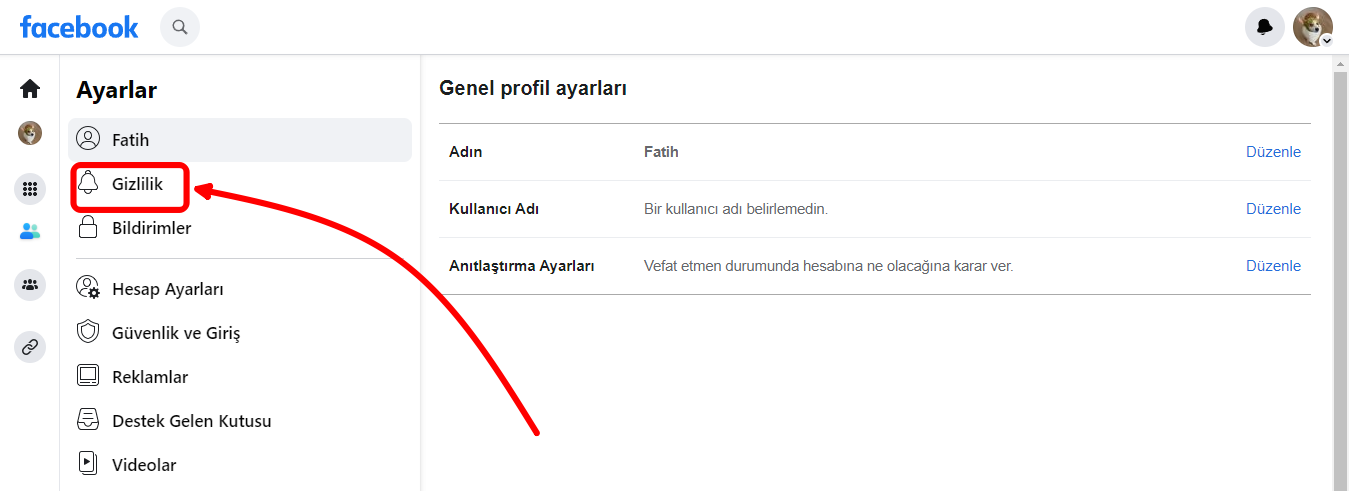
Task: Click the person icon beside Fatih
Action: click(x=88, y=139)
